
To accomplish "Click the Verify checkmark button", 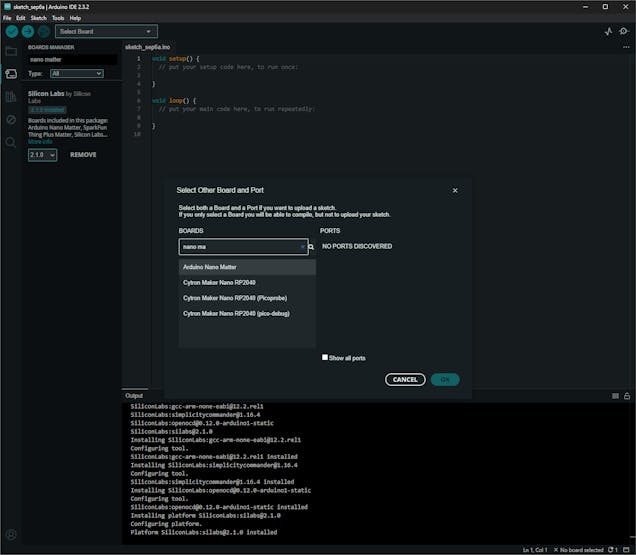I will coord(12,31).
